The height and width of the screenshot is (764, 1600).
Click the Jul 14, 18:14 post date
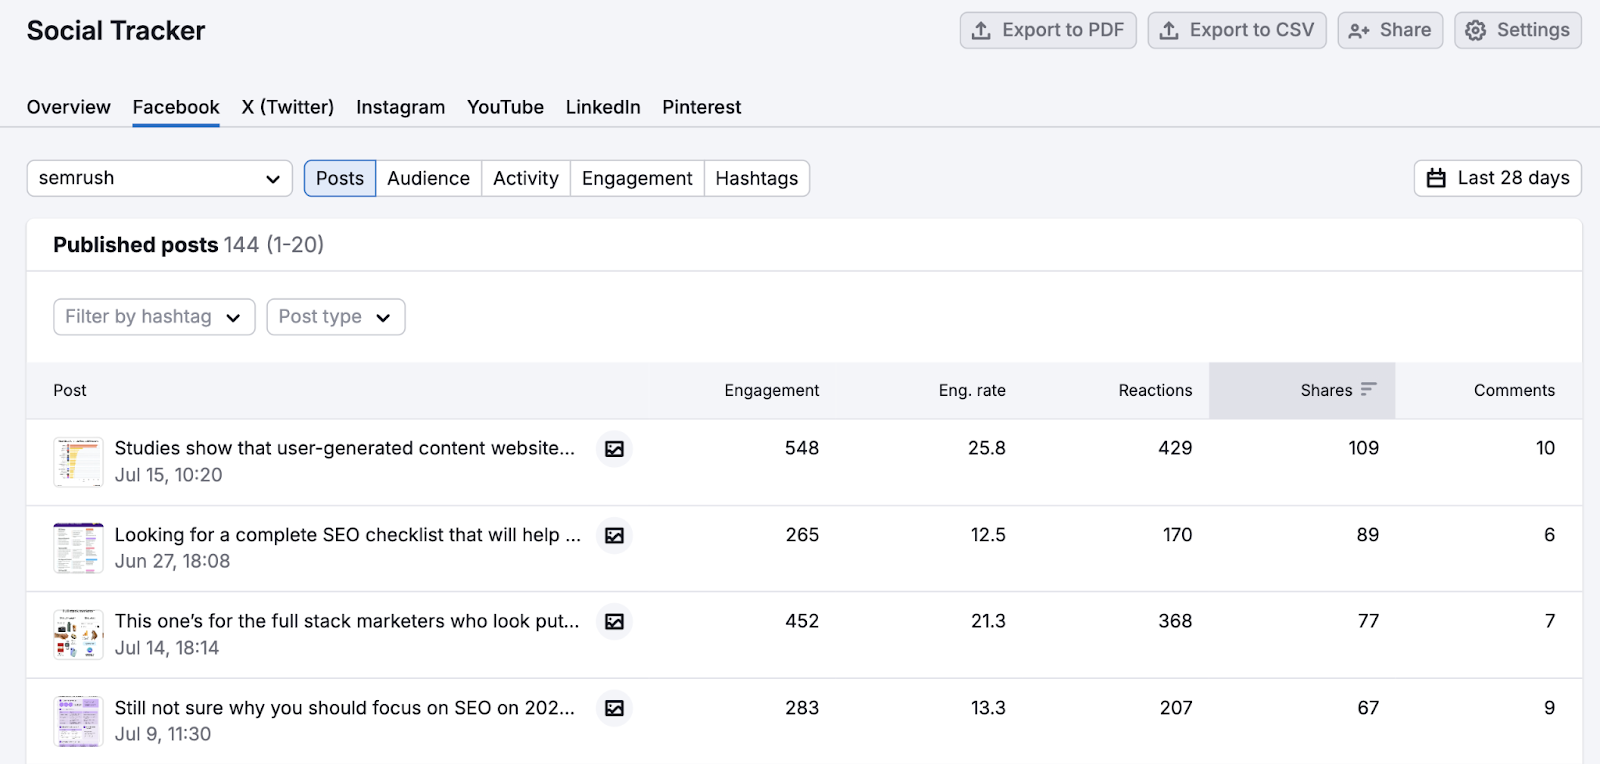coord(167,648)
